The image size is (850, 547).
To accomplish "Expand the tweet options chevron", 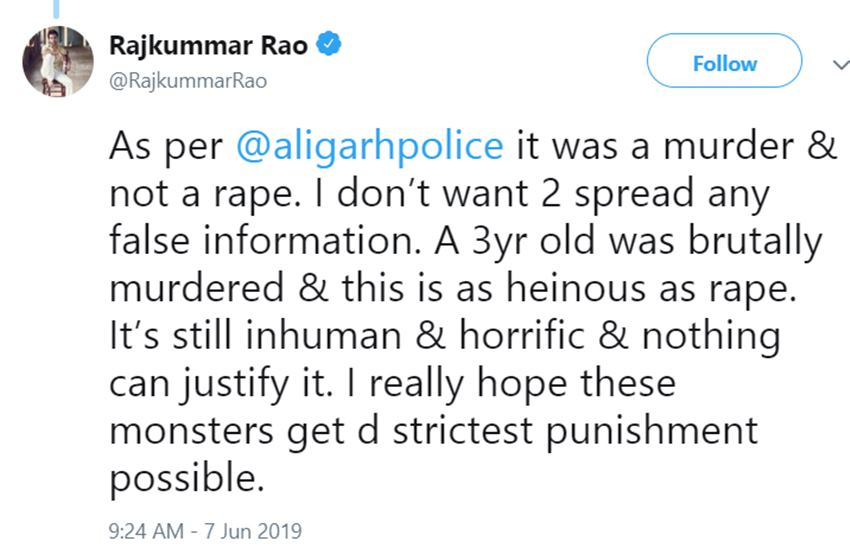I will coord(838,64).
